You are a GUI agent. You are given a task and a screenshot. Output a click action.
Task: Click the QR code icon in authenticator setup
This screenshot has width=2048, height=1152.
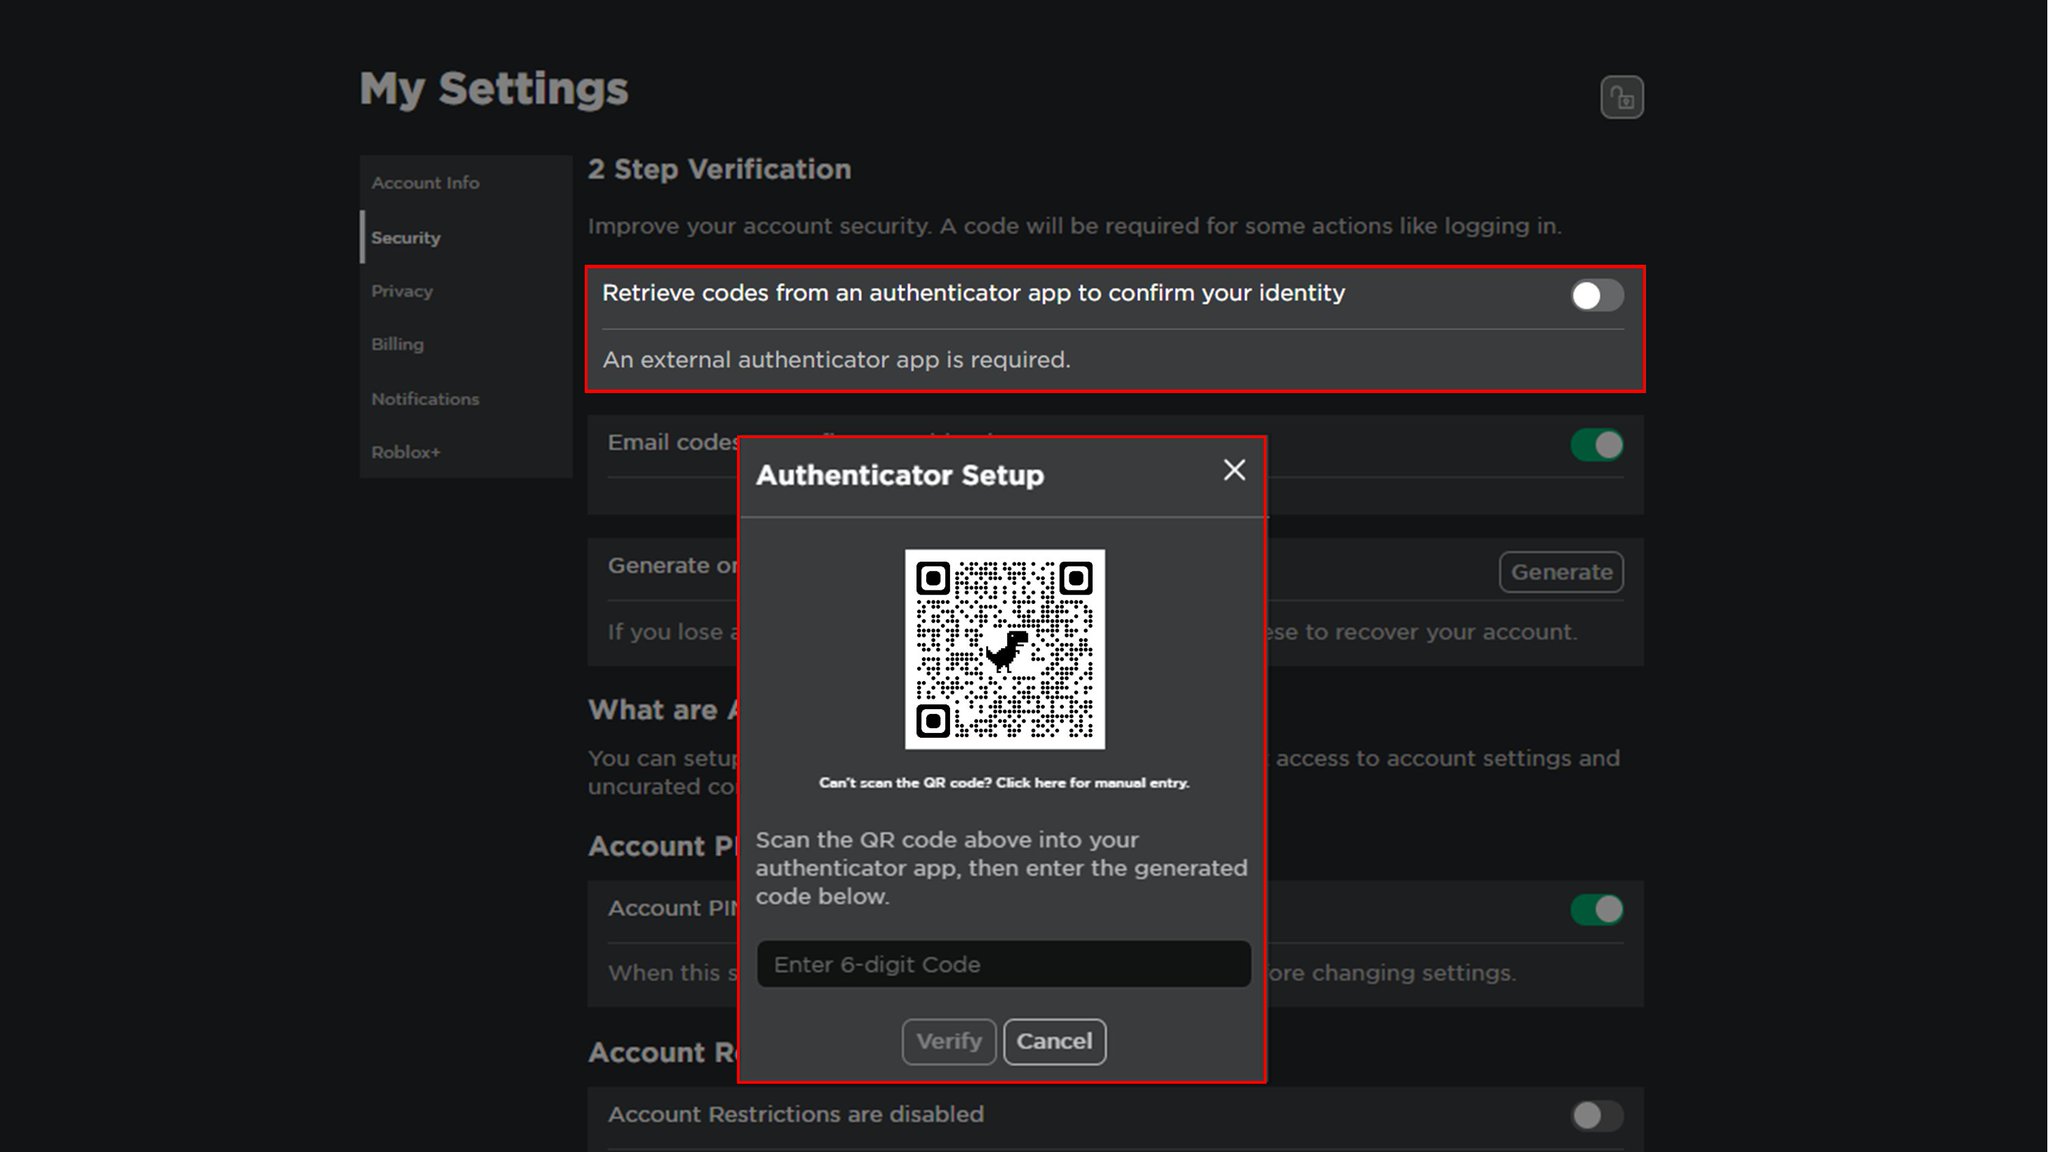click(1004, 648)
